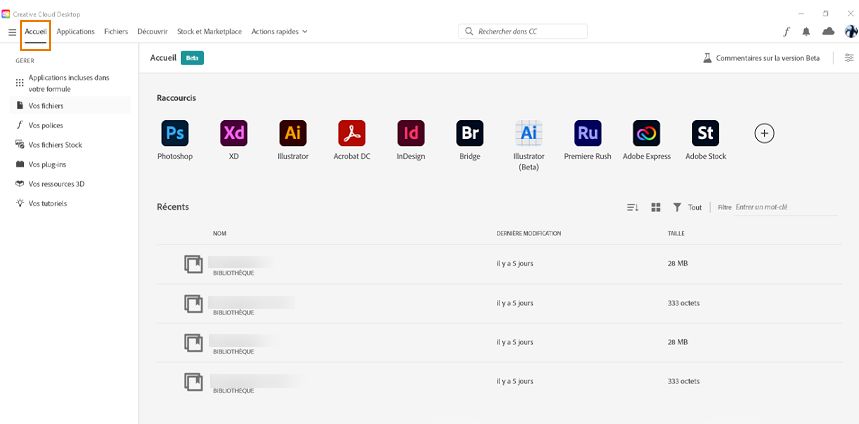The image size is (859, 424).
Task: Open the Illustrator shortcut icon
Action: click(x=293, y=133)
